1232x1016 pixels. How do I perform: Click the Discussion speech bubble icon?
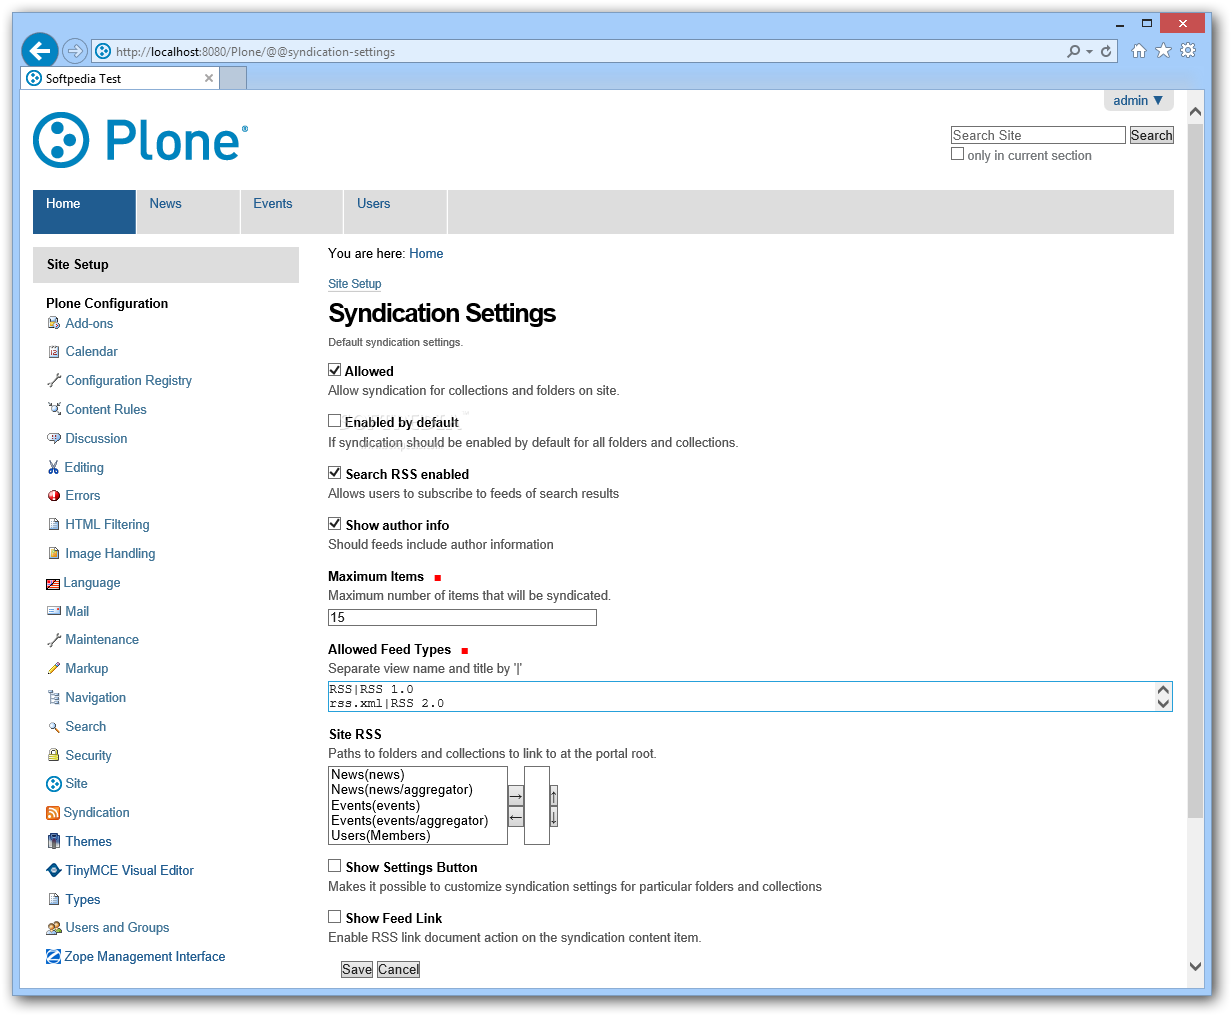54,438
